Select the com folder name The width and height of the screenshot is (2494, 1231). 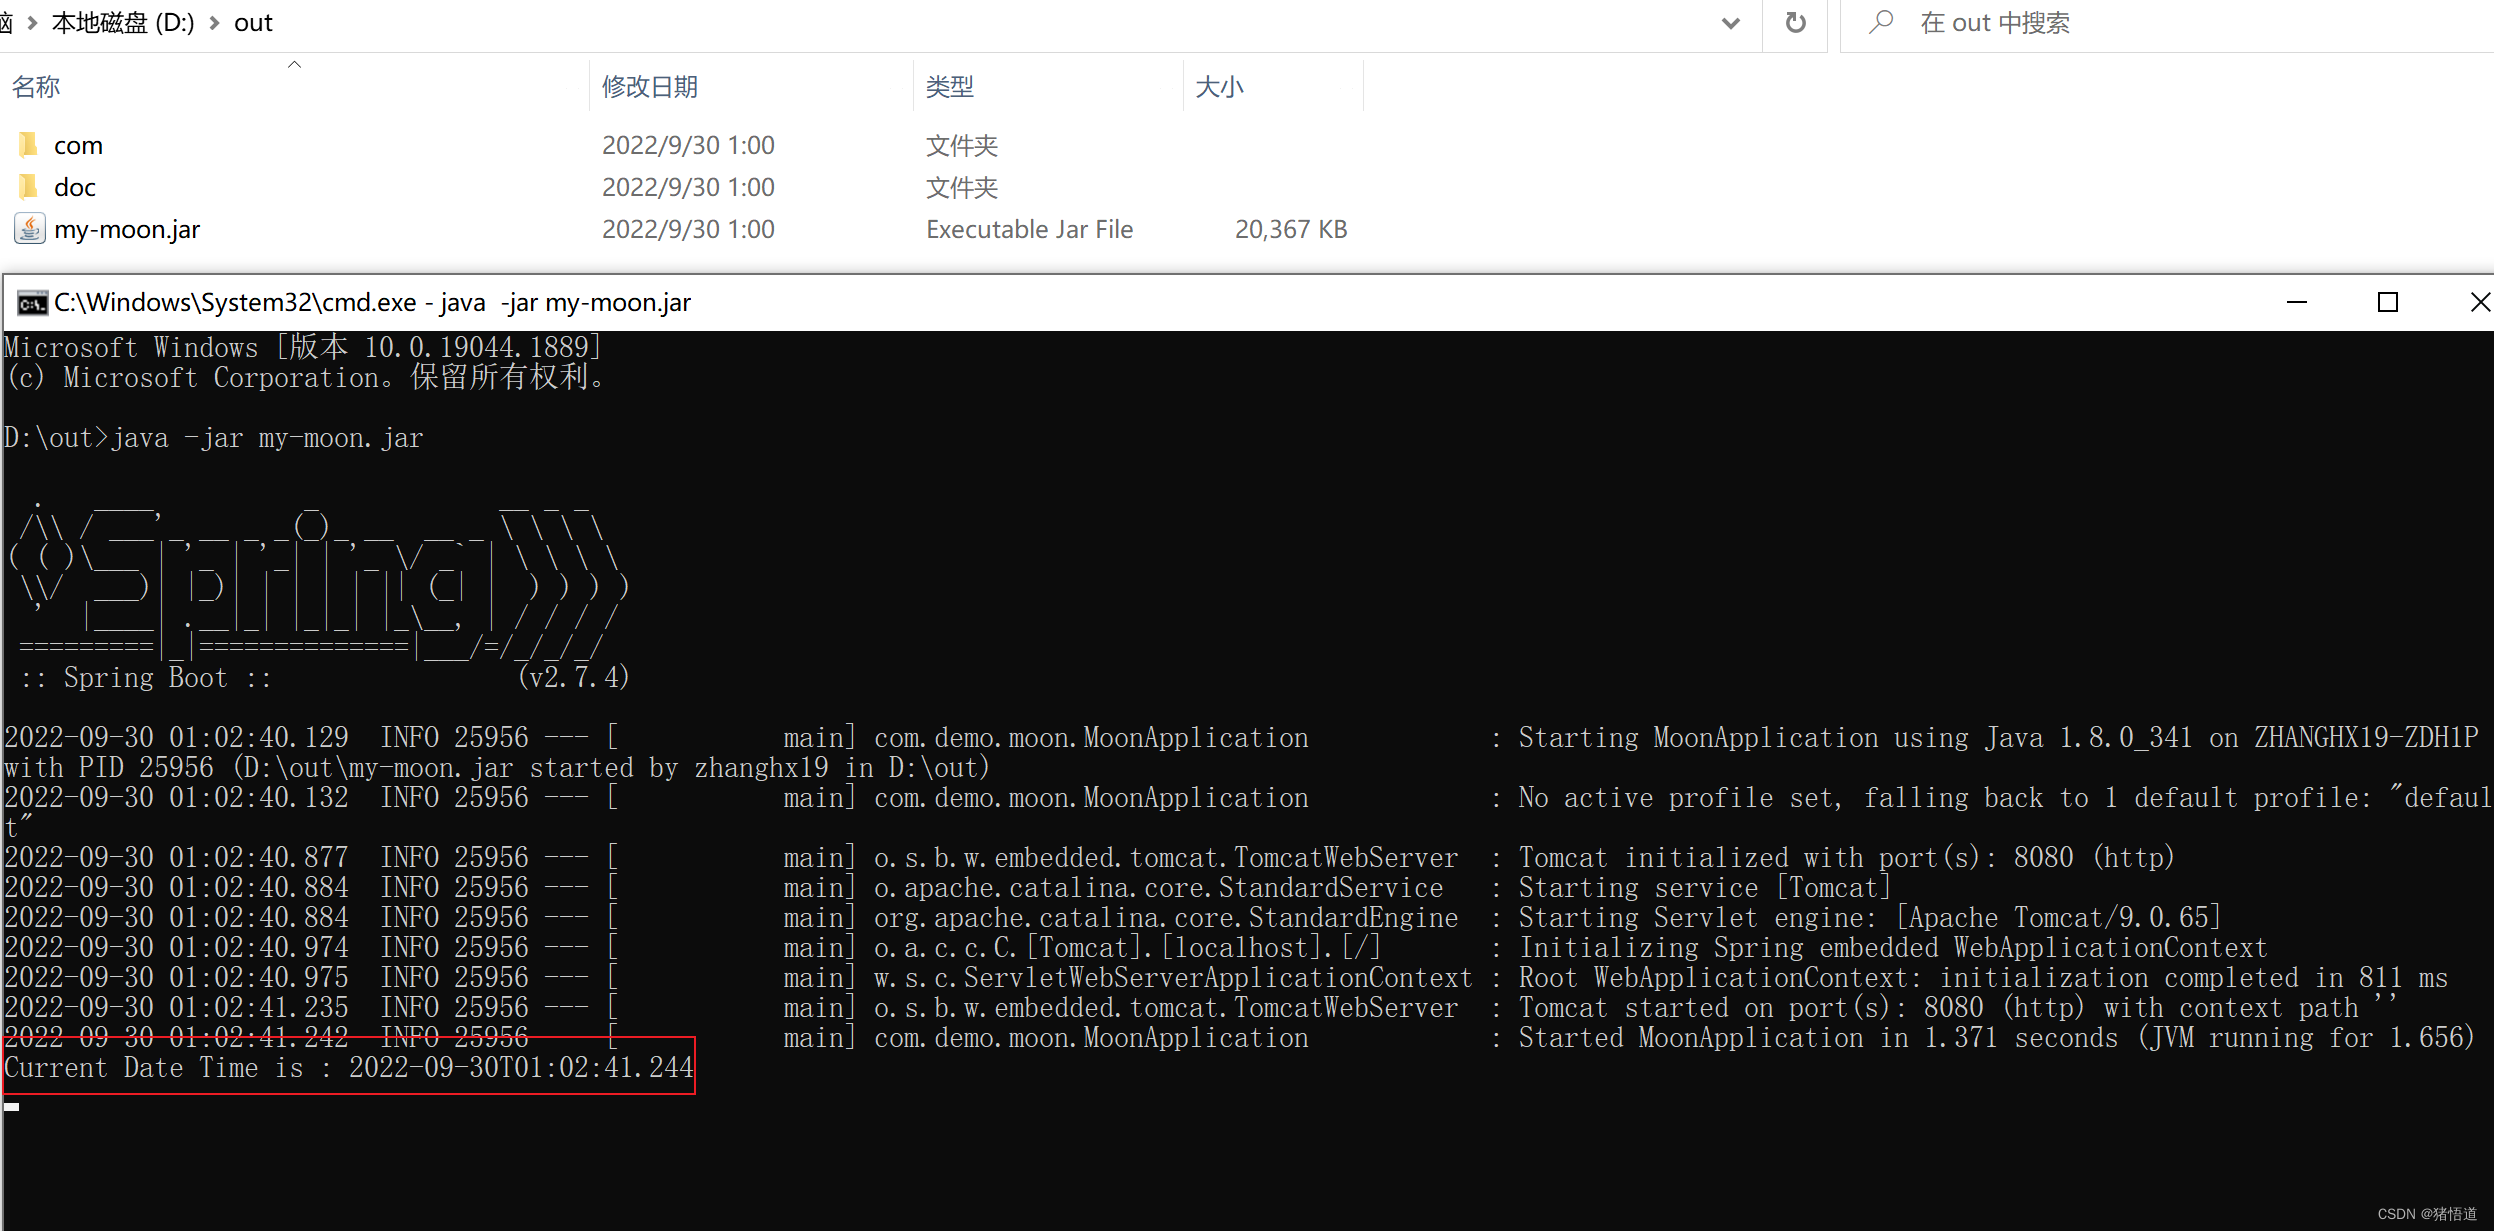(78, 146)
